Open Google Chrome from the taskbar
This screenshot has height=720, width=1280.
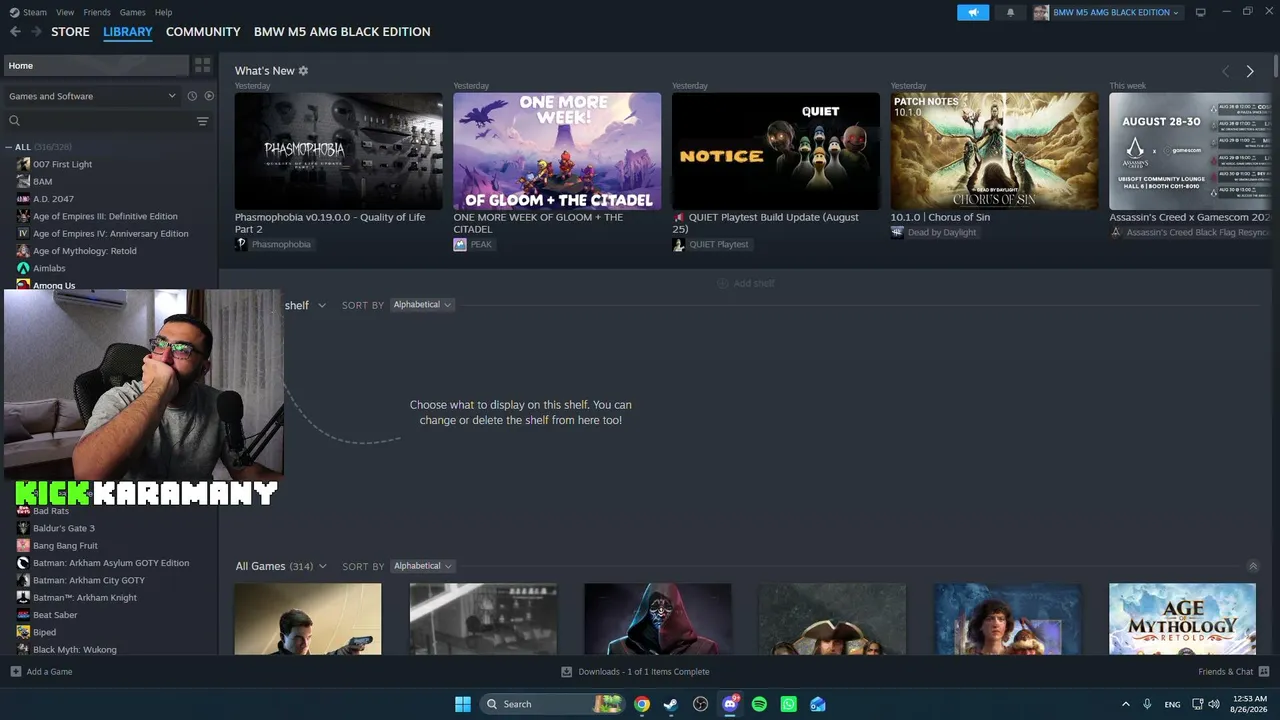pos(642,704)
